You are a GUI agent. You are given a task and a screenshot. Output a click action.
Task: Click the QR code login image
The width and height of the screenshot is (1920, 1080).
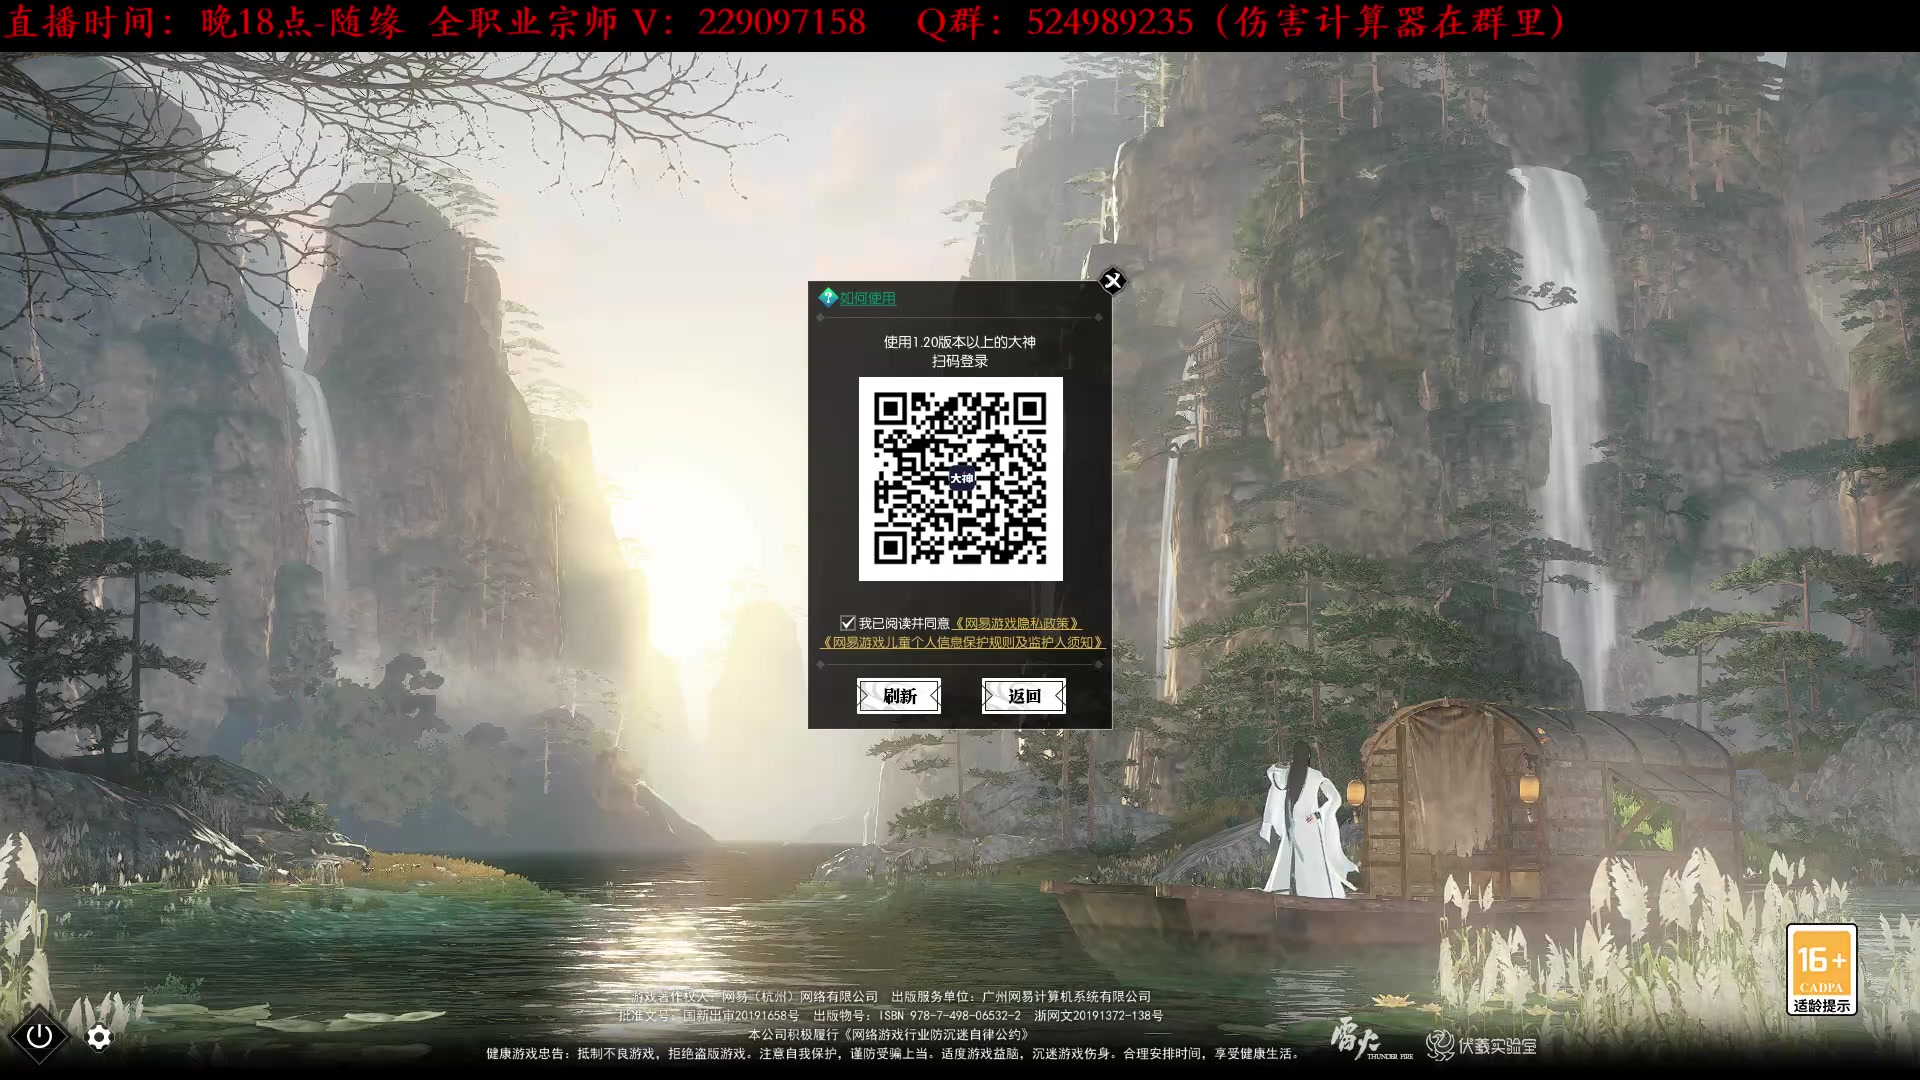click(x=960, y=479)
